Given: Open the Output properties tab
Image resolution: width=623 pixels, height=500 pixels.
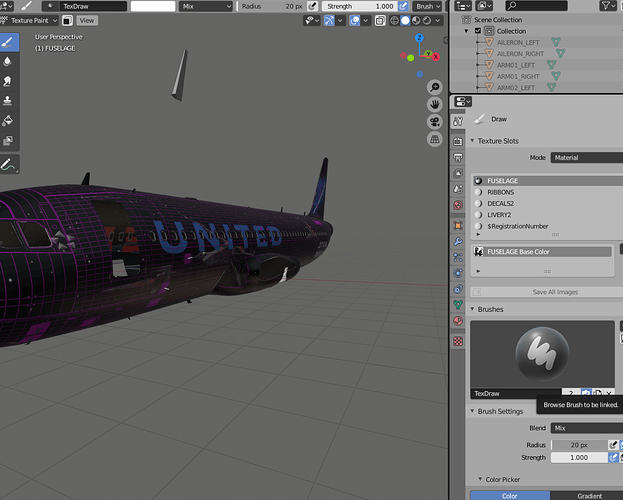Looking at the screenshot, I should (458, 157).
